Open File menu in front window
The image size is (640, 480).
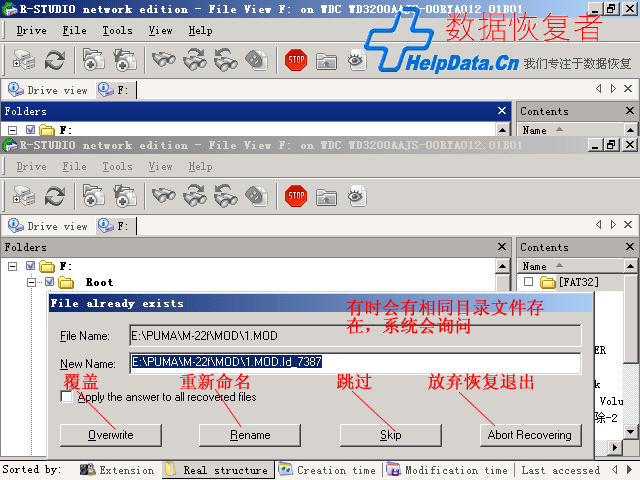point(74,167)
